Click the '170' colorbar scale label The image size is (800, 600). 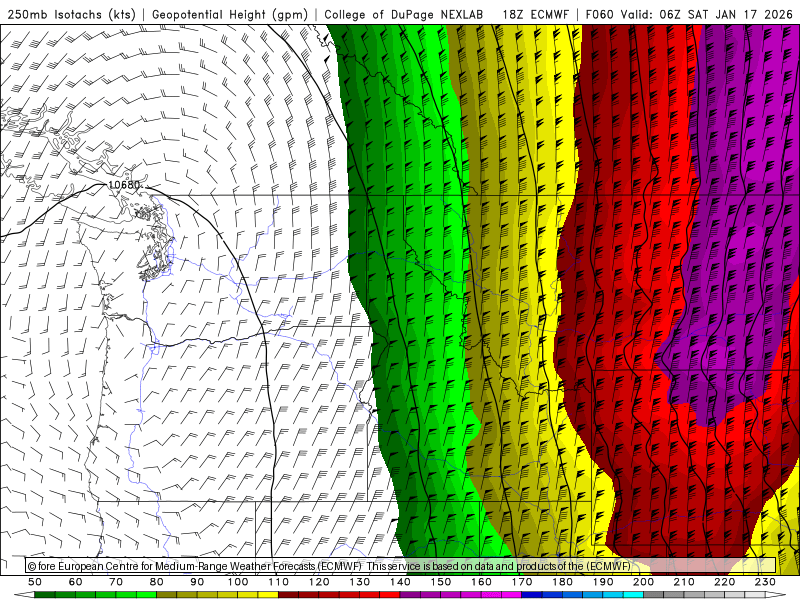522,582
